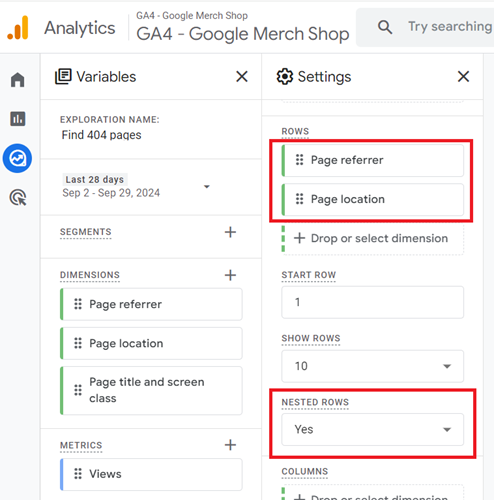Select the Page location row chip
Image resolution: width=494 pixels, height=500 pixels.
[x=373, y=199]
